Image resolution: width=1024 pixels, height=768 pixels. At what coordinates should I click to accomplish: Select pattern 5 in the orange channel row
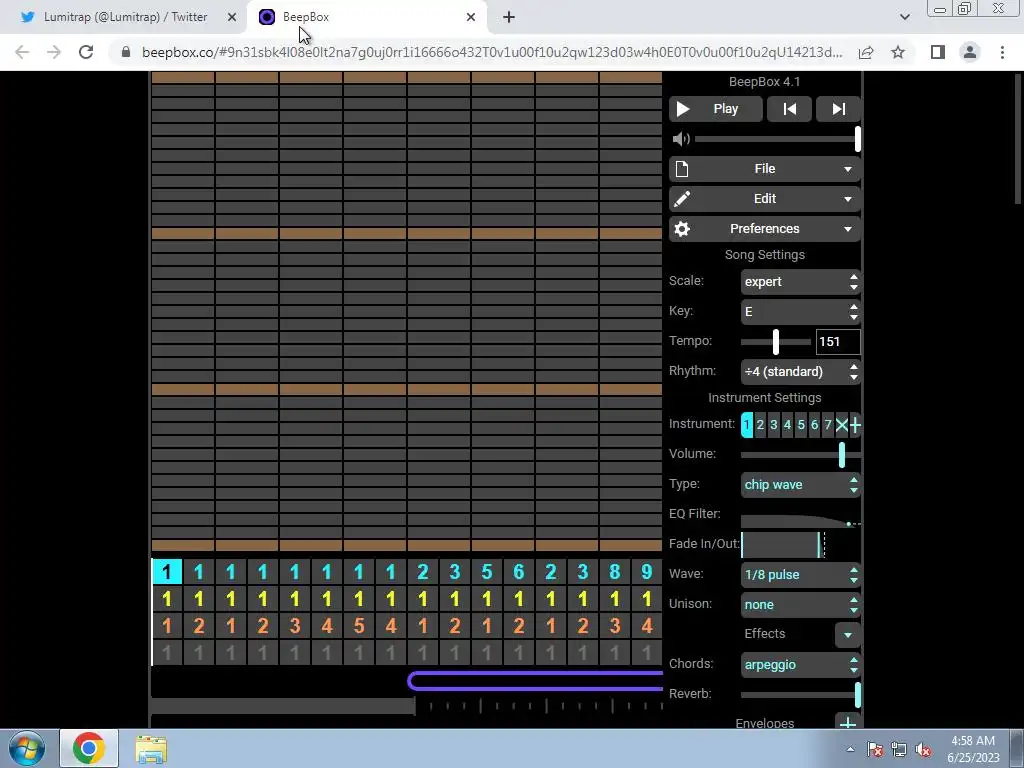[359, 626]
